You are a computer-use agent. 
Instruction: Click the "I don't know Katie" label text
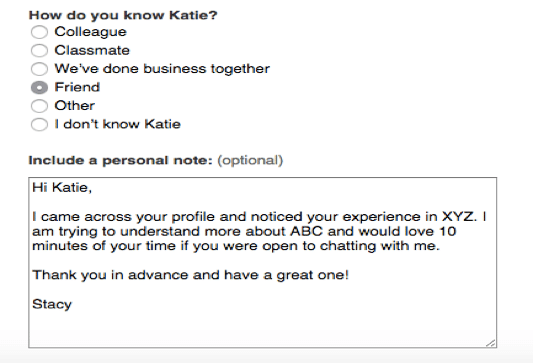(118, 124)
